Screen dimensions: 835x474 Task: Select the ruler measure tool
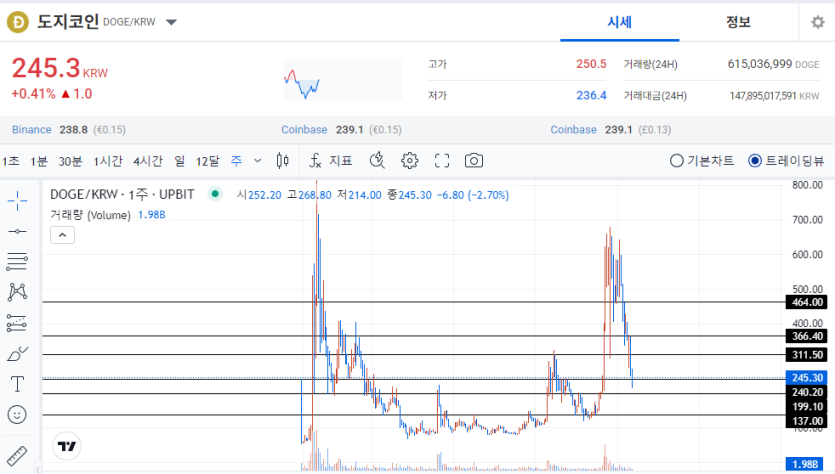point(17,453)
